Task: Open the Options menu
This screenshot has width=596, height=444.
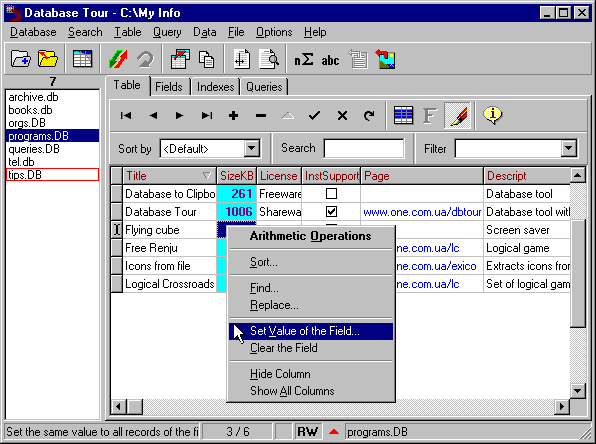Action: [274, 32]
